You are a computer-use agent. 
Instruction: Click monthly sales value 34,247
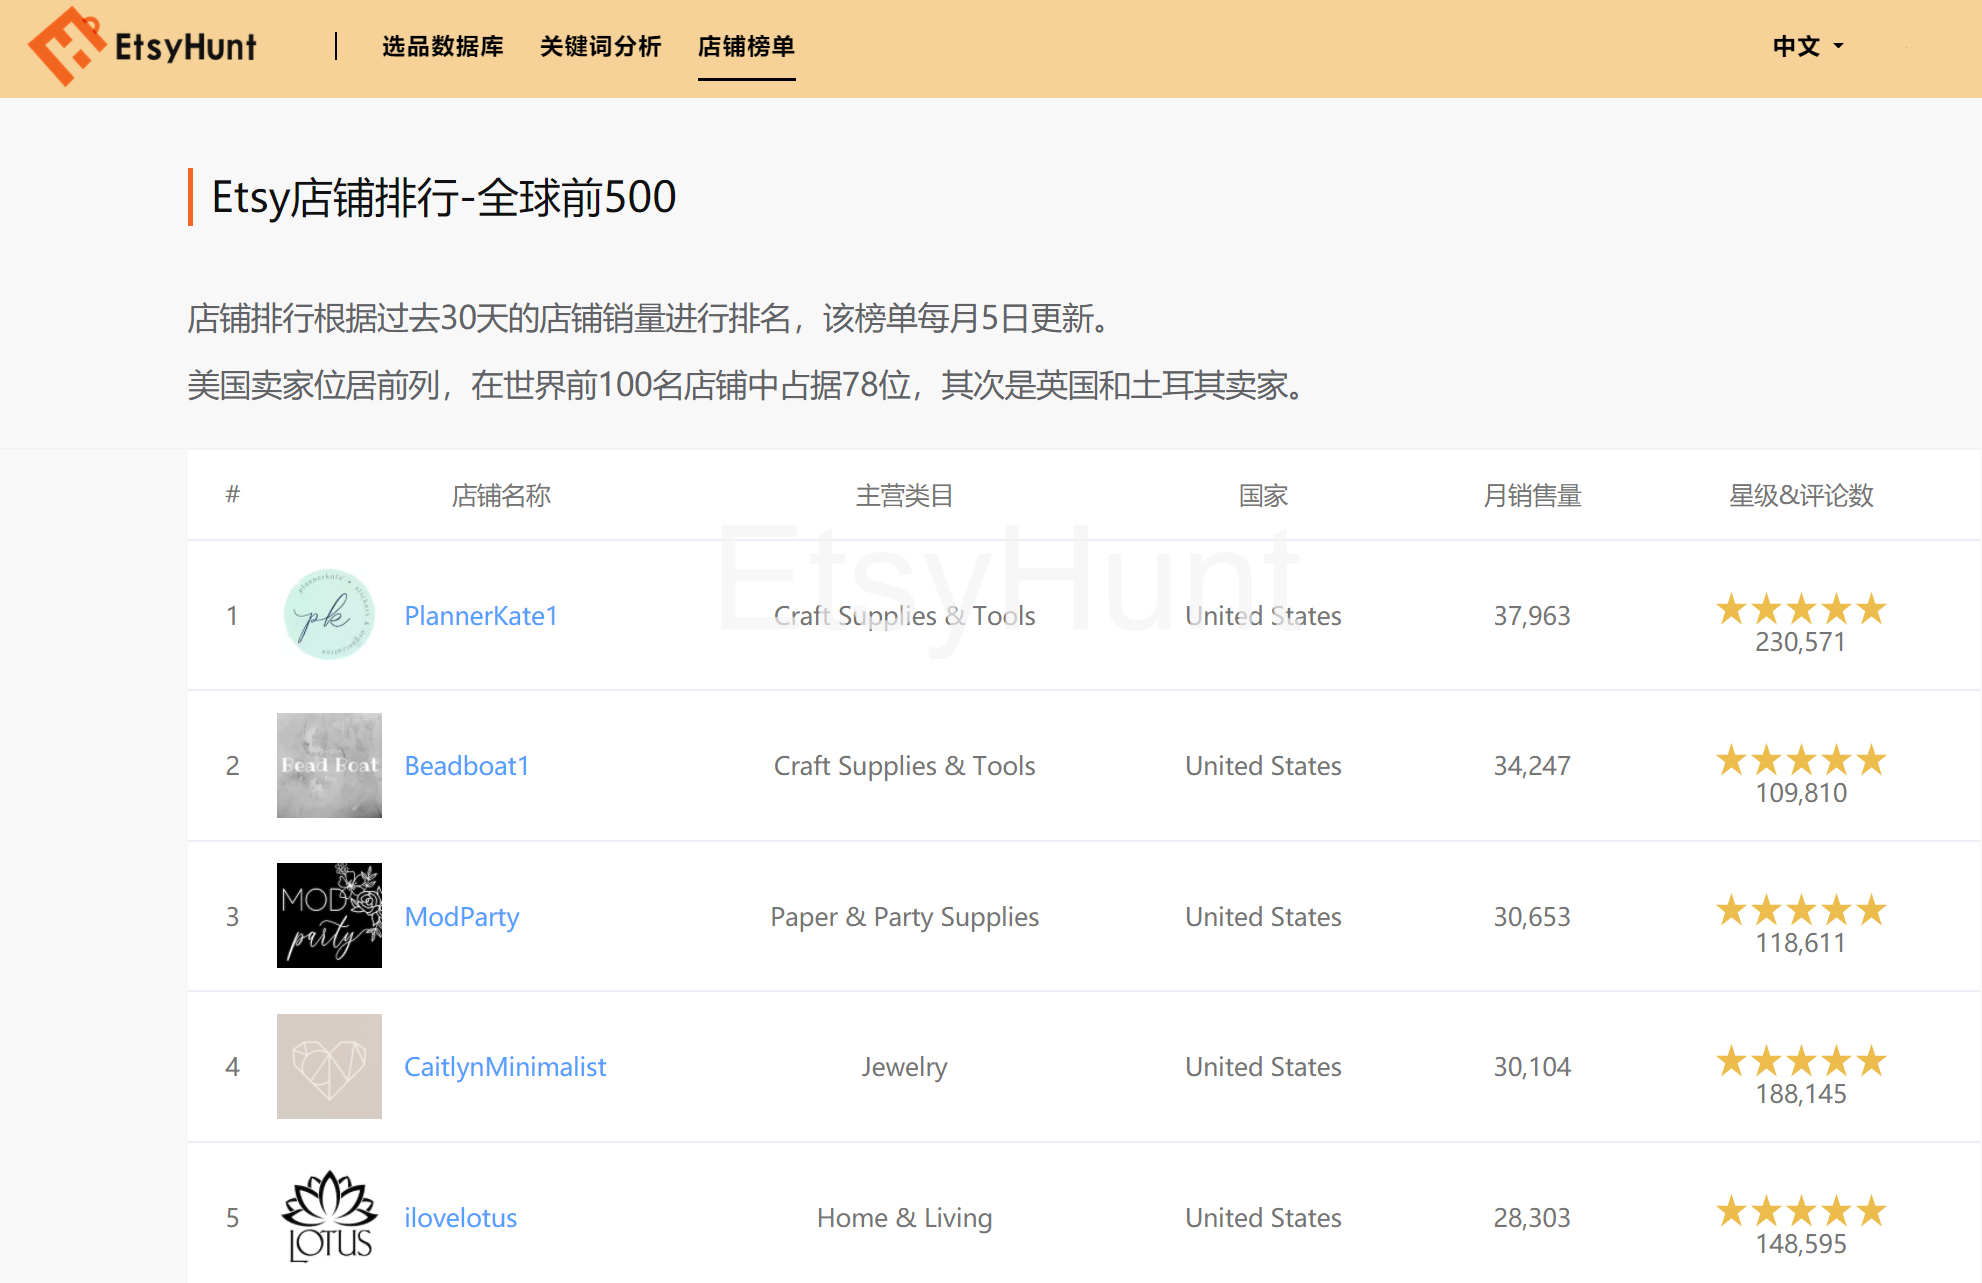(1532, 766)
